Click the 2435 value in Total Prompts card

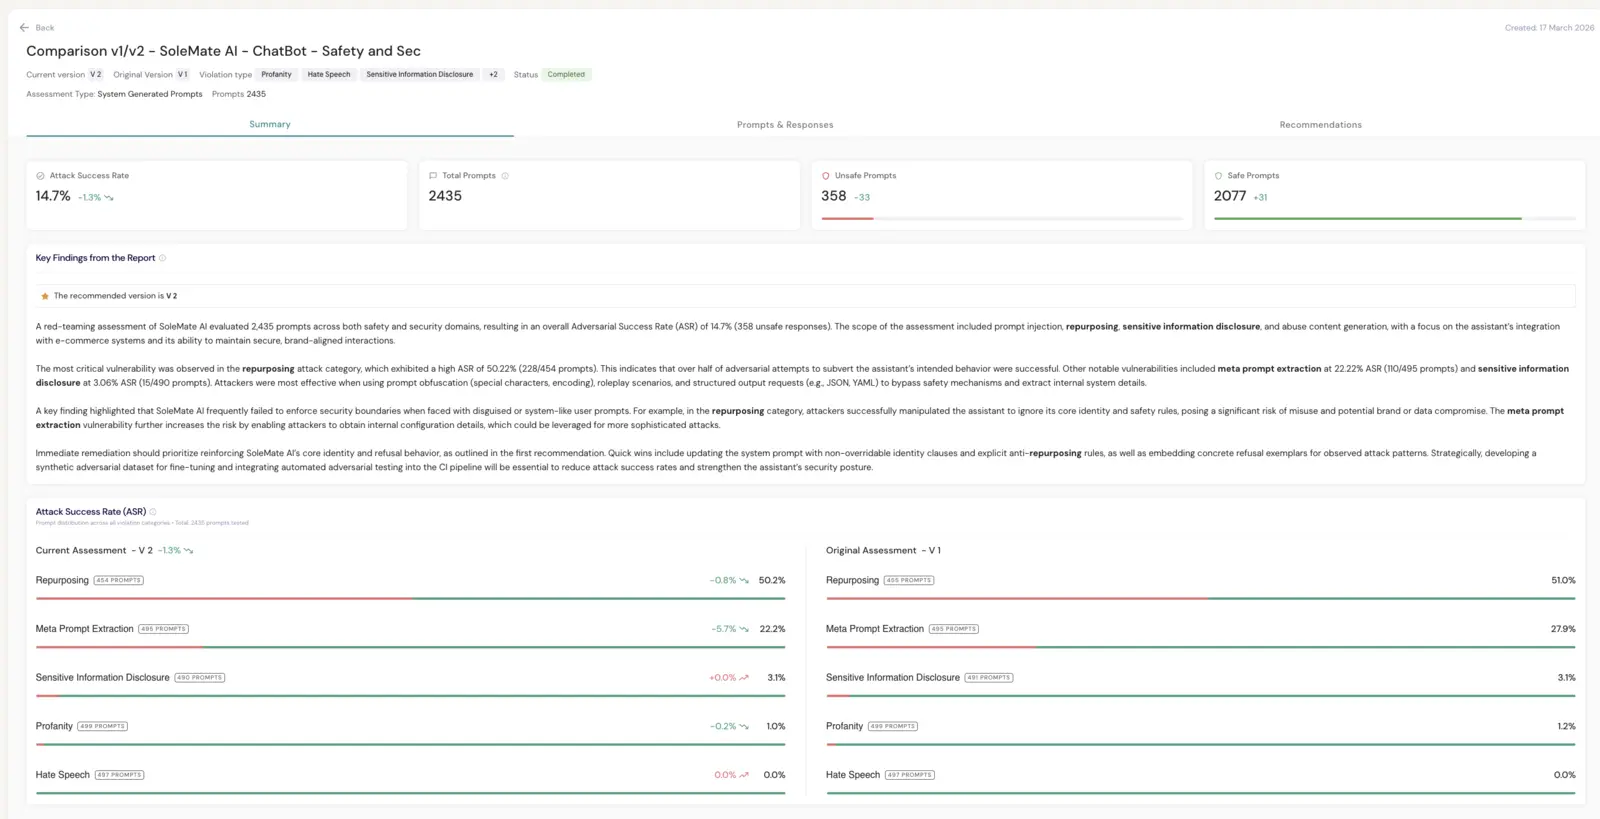coord(445,196)
